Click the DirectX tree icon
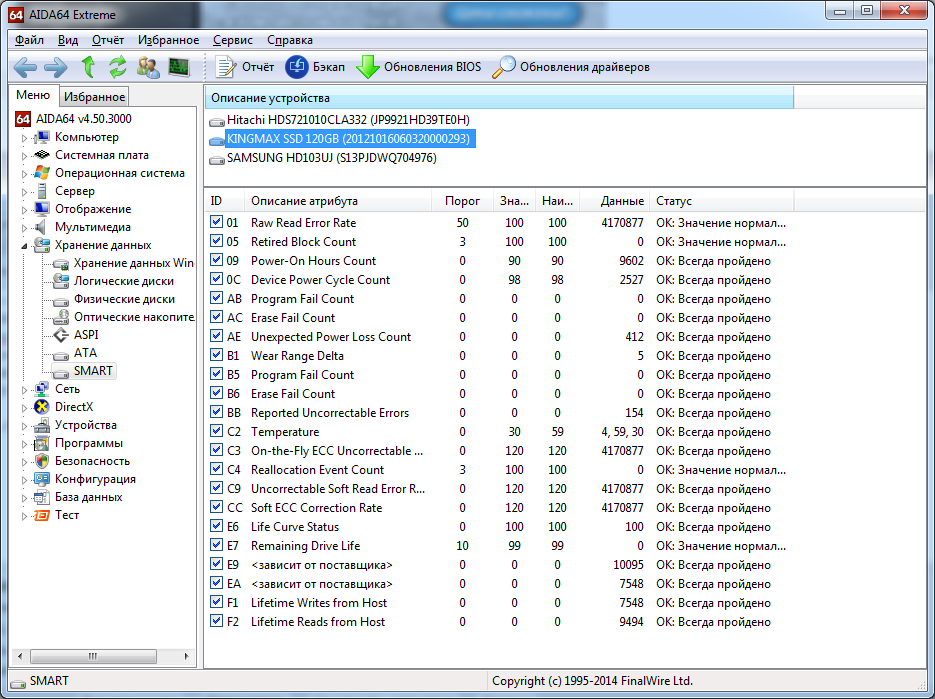Viewport: 935px width, 699px height. click(42, 407)
